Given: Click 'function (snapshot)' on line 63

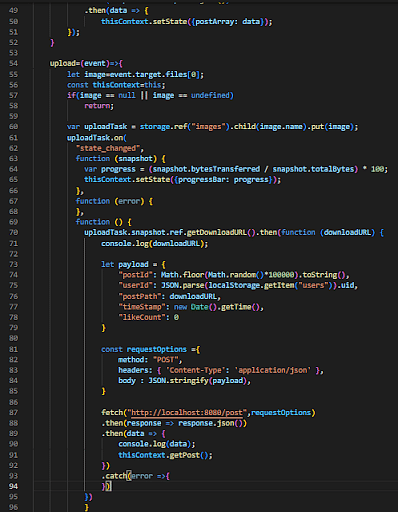Looking at the screenshot, I should [x=116, y=158].
